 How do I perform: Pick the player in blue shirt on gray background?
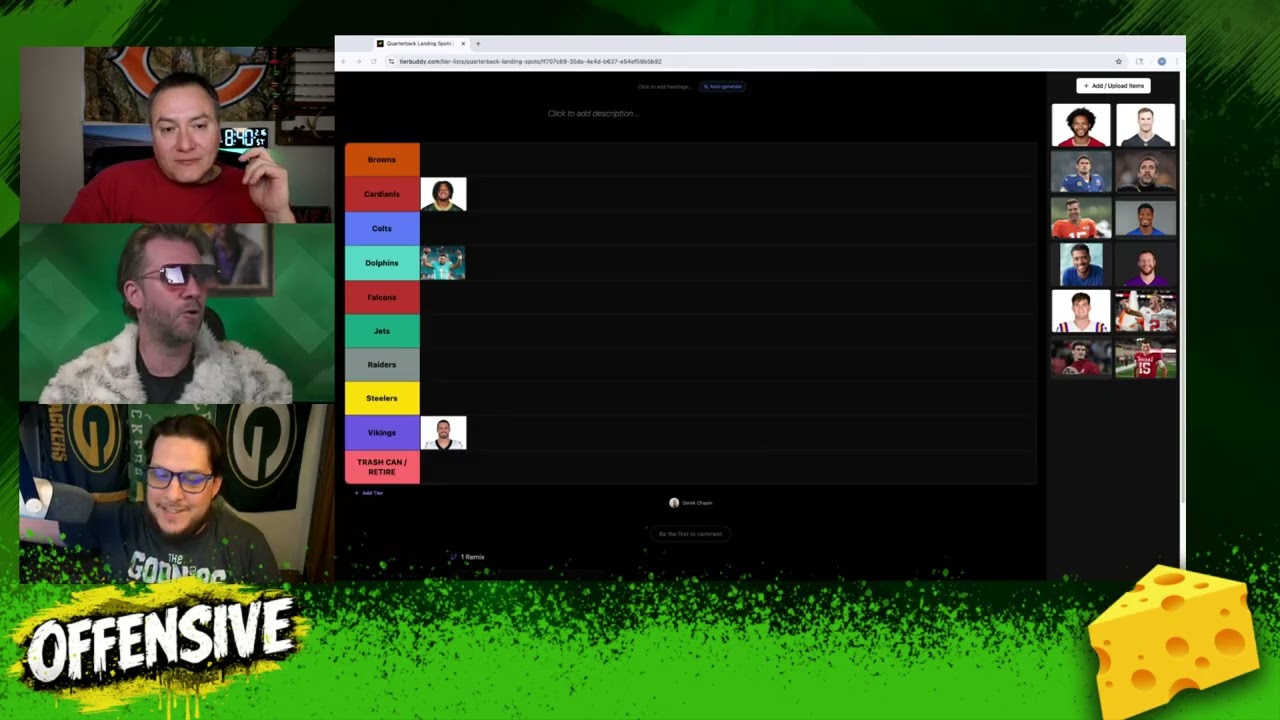click(1146, 218)
